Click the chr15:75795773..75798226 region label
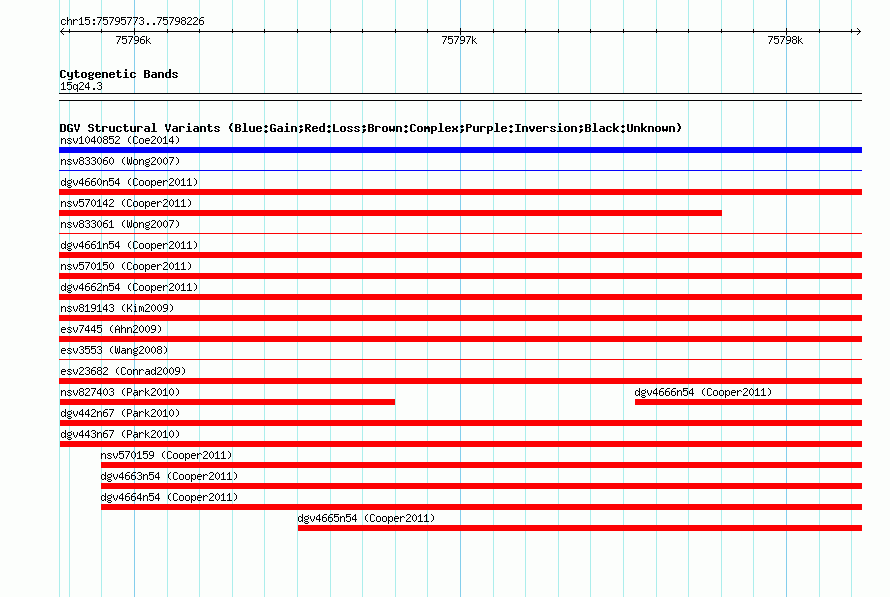The image size is (890, 597). (x=132, y=21)
